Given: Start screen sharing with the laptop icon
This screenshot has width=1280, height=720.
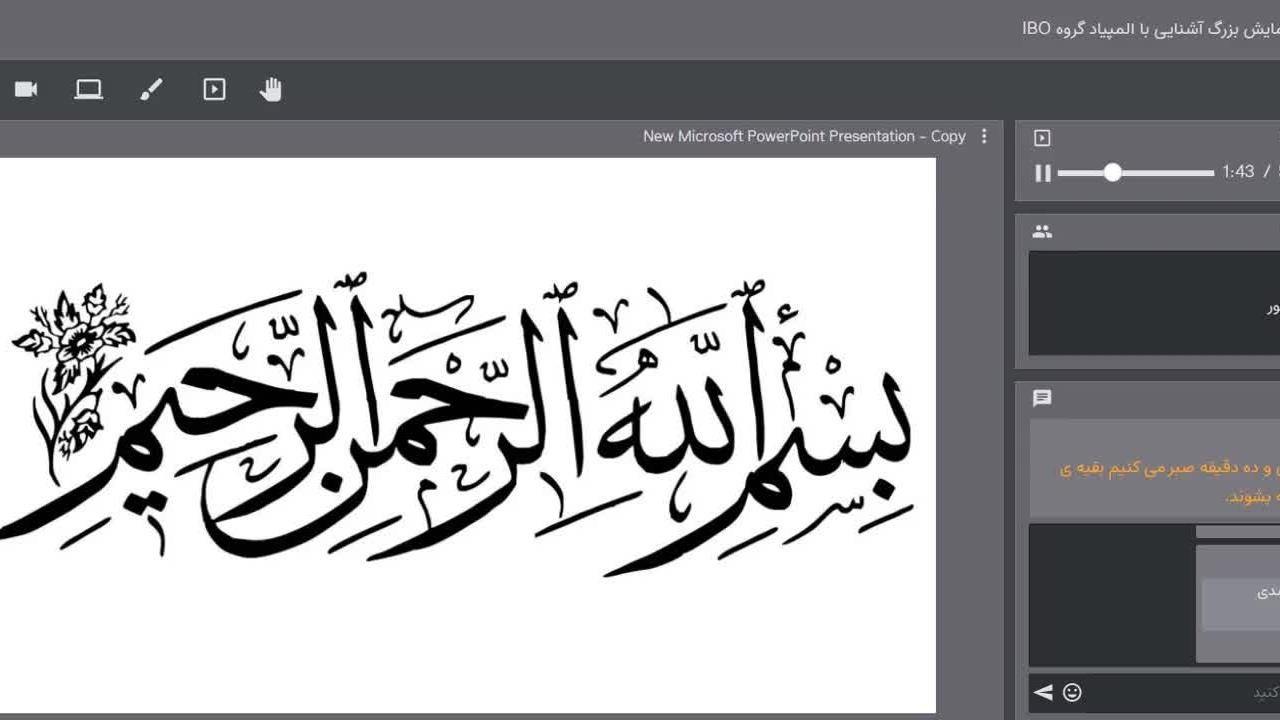Looking at the screenshot, I should click(89, 90).
